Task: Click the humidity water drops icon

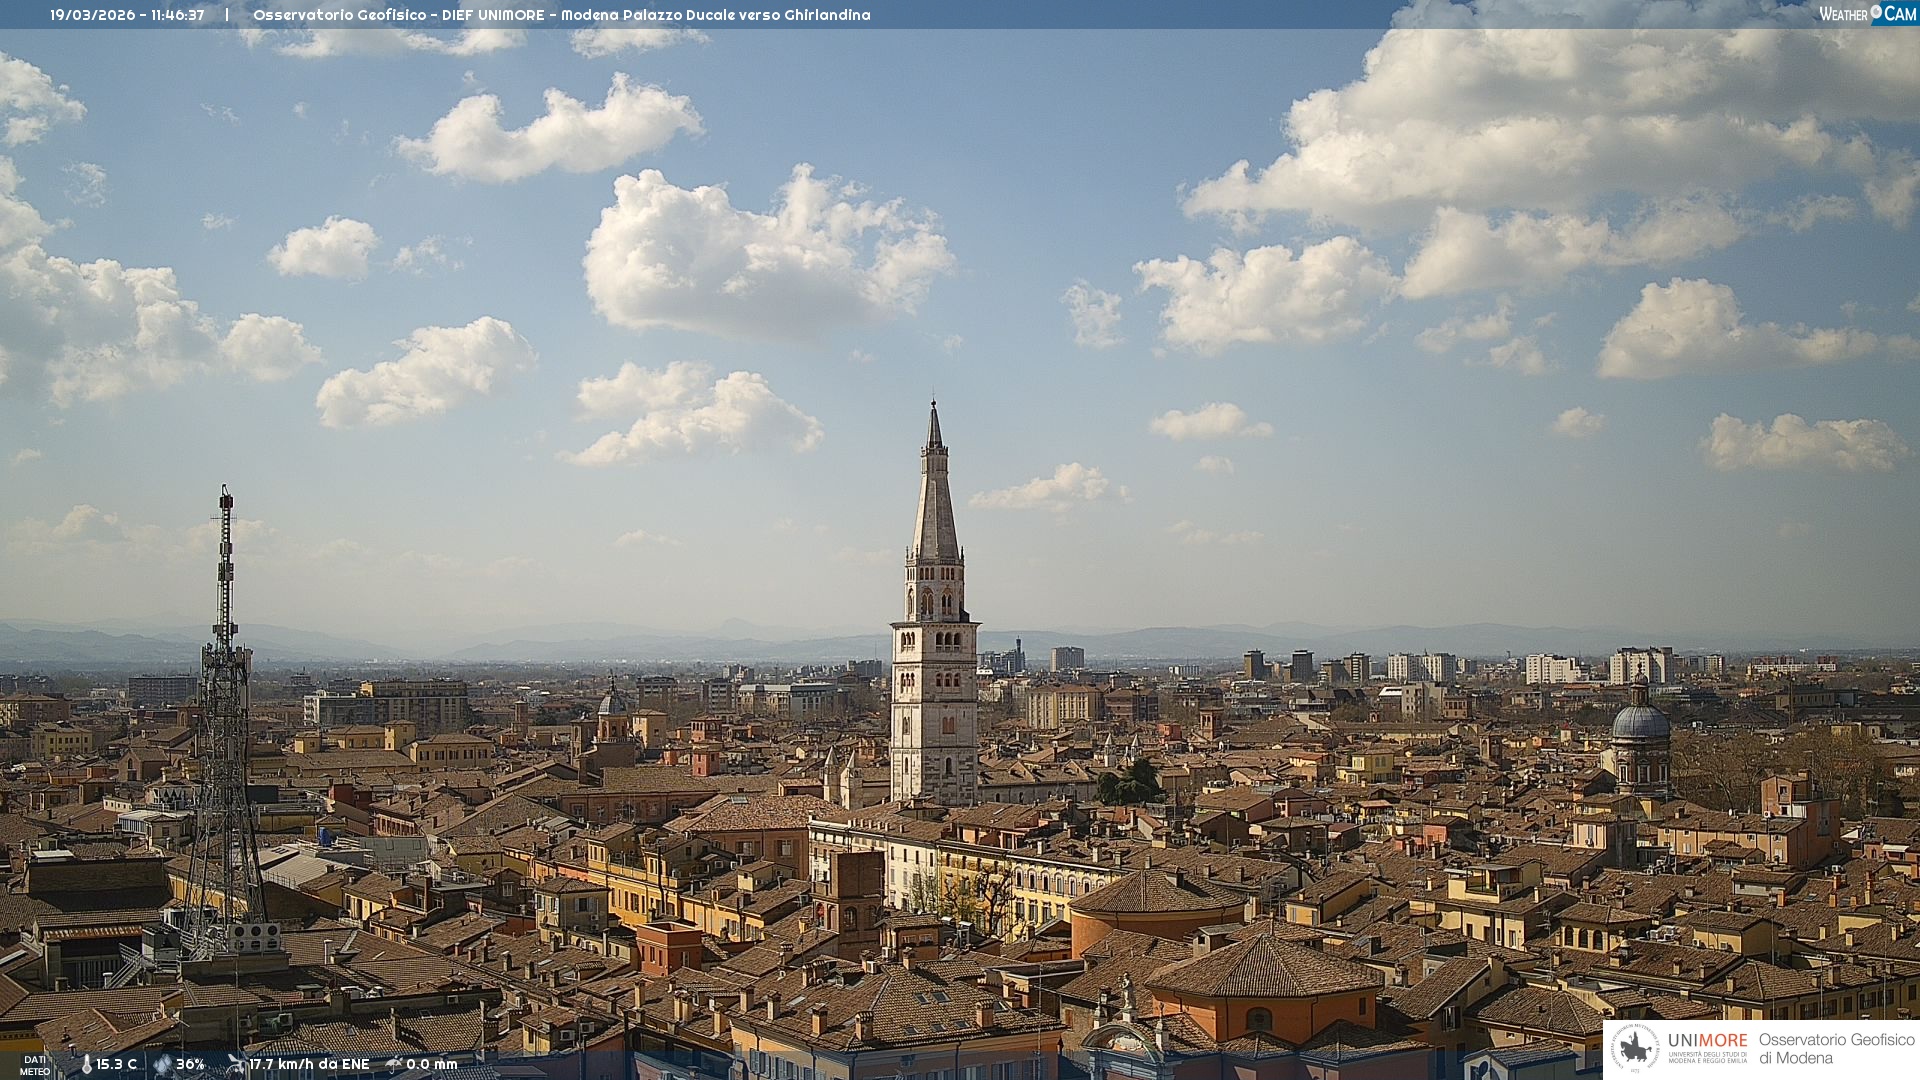Action: (162, 1065)
